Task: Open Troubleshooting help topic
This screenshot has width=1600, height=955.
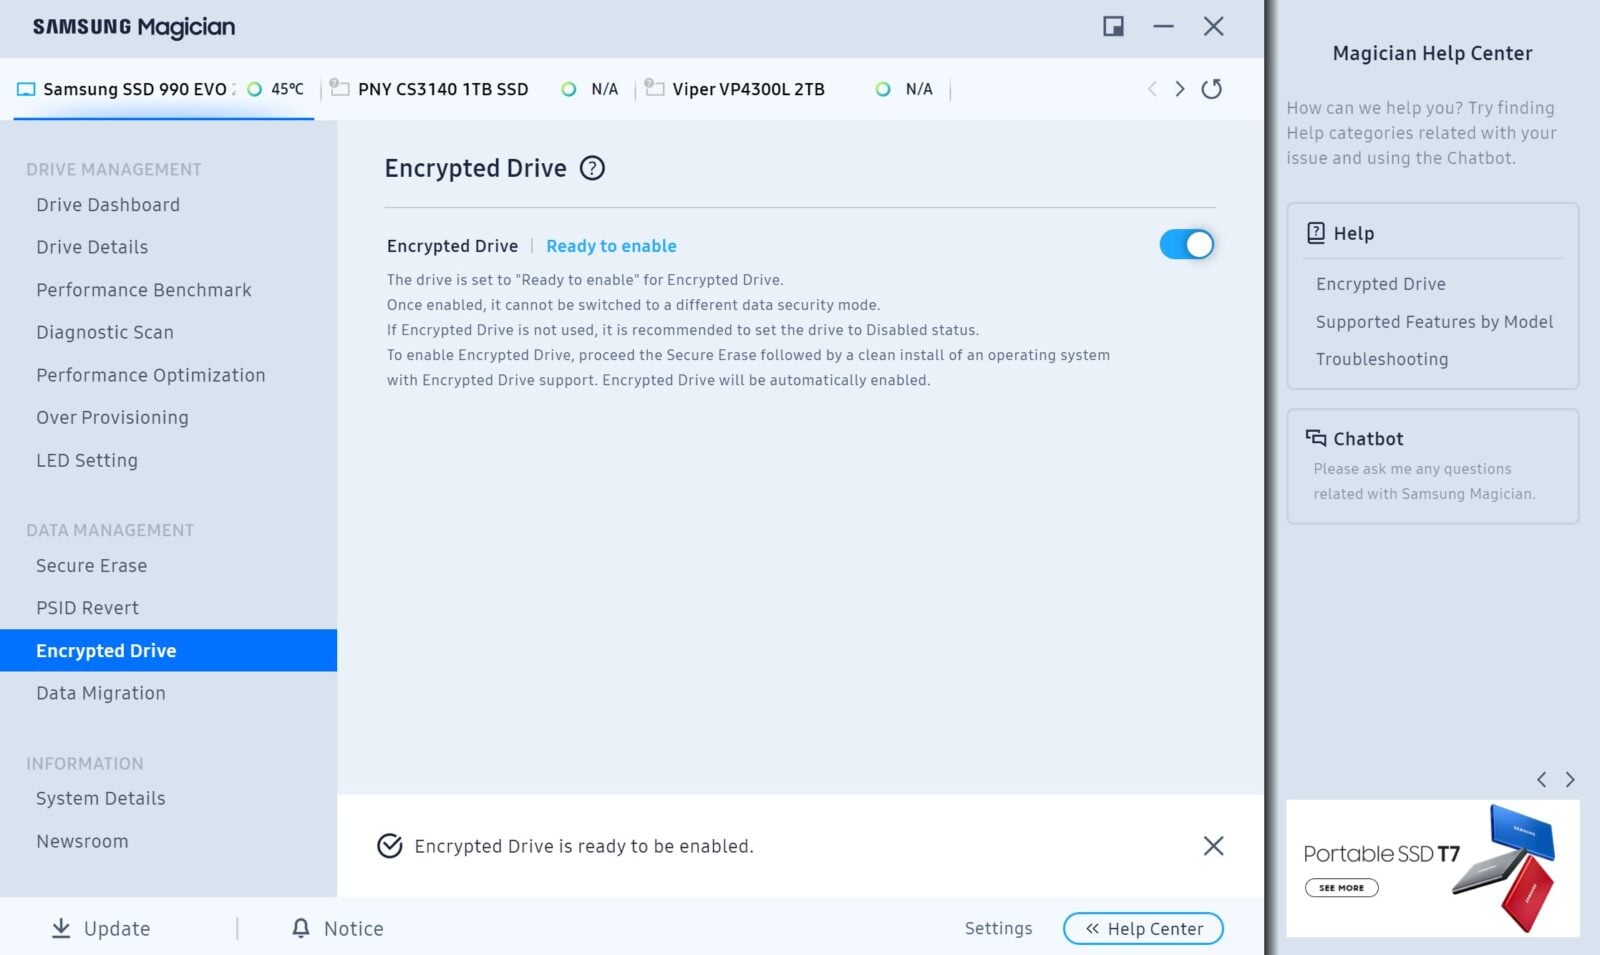Action: [x=1382, y=359]
